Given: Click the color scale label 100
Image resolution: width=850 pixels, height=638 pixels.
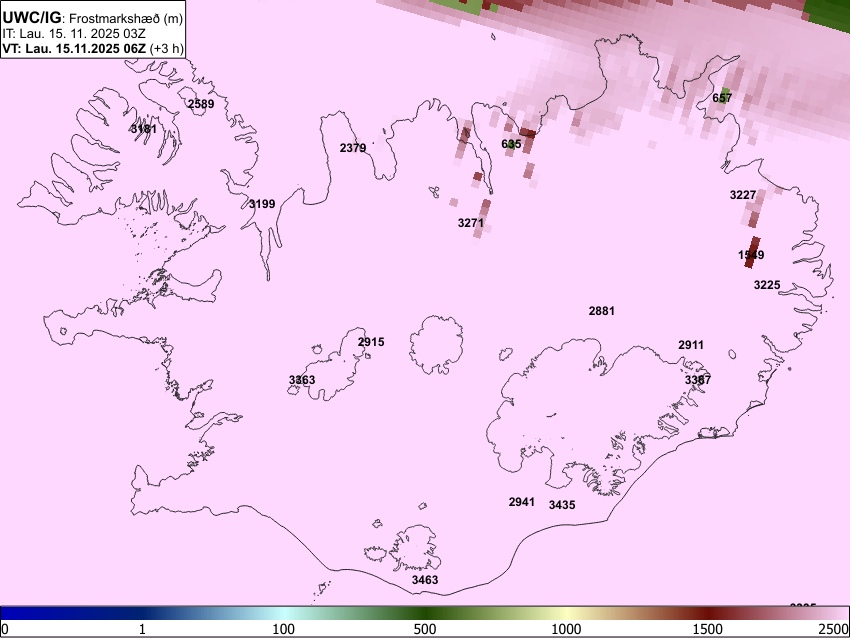Looking at the screenshot, I should click(284, 629).
